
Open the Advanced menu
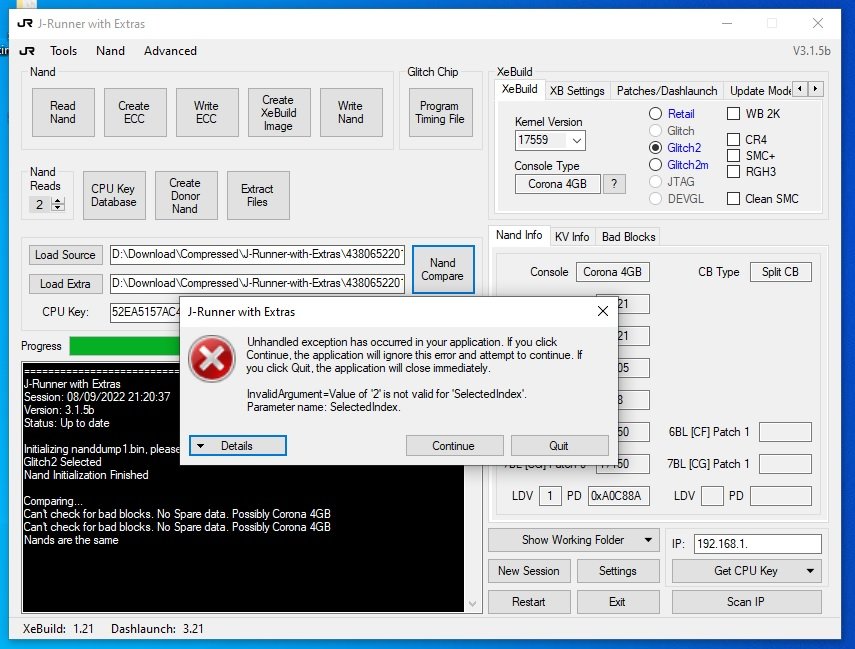point(170,51)
